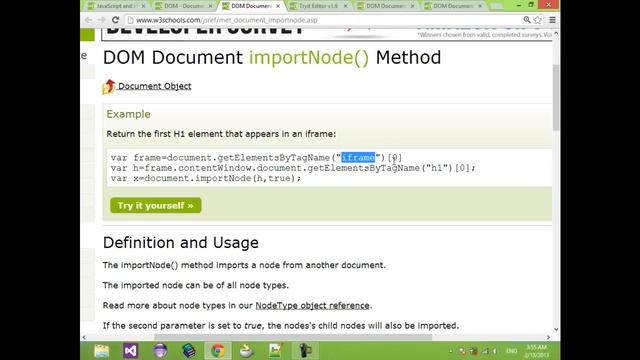This screenshot has width=640, height=360.
Task: Open the stacked books app in taskbar
Action: [x=189, y=351]
